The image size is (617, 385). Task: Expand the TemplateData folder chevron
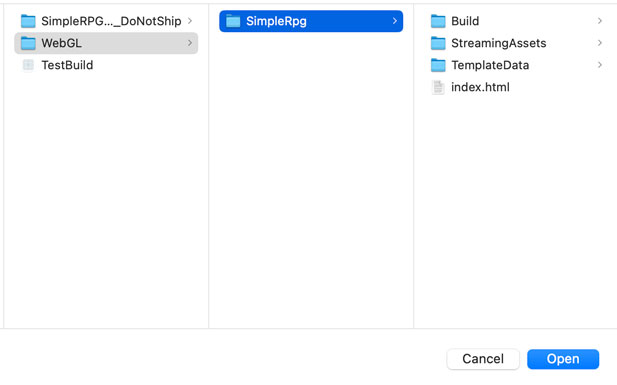[600, 65]
